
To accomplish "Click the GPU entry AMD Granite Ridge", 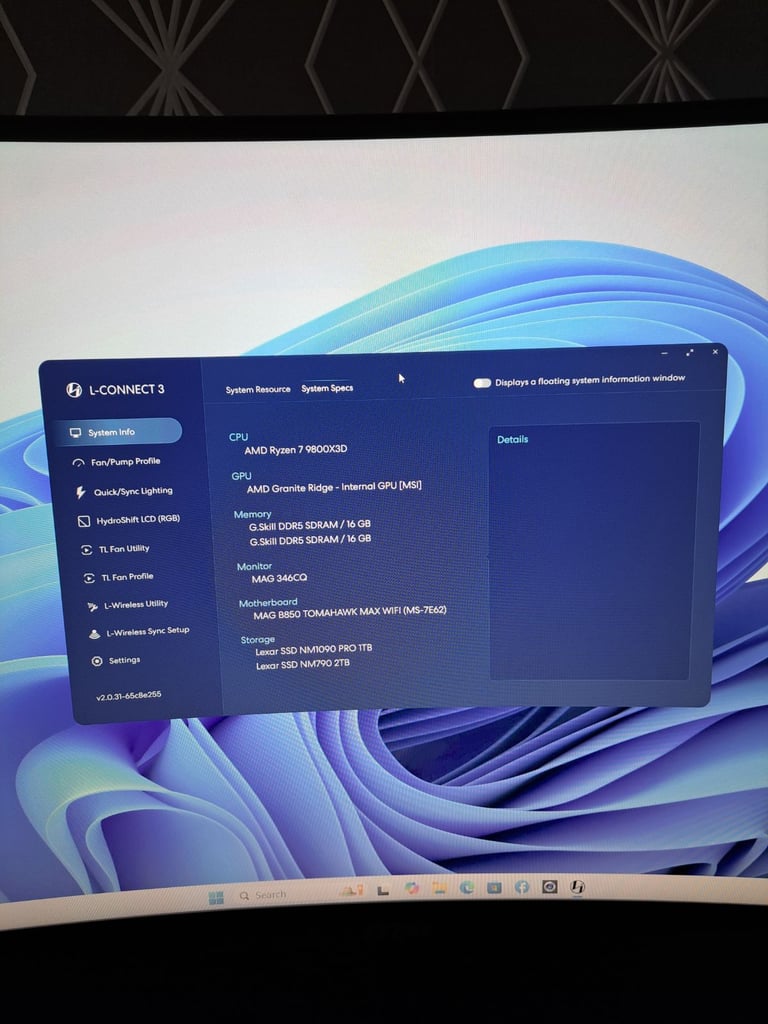I will [334, 487].
